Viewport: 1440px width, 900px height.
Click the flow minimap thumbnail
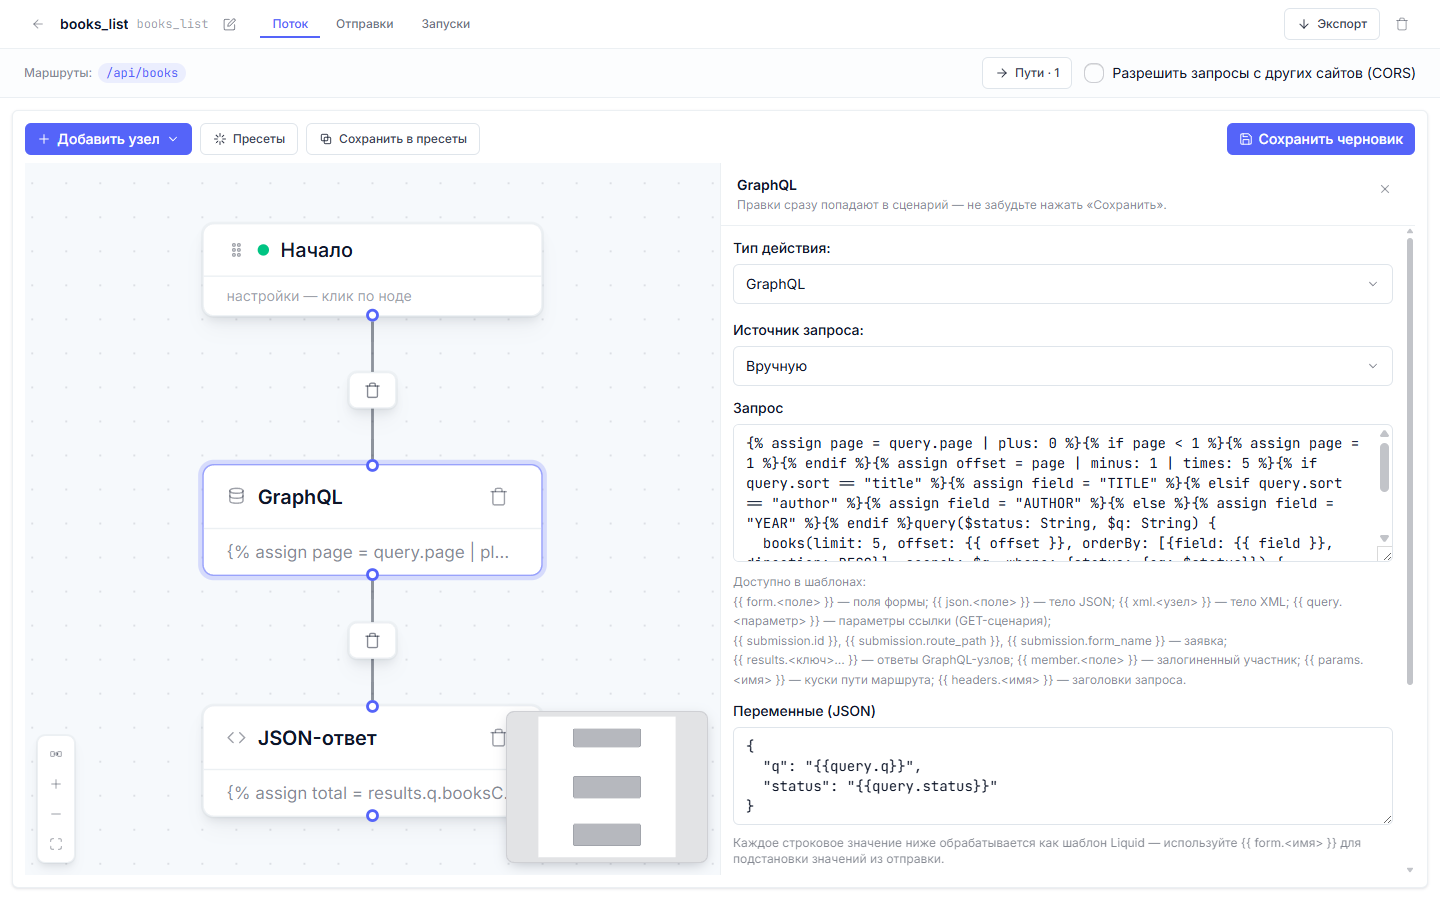tap(607, 787)
